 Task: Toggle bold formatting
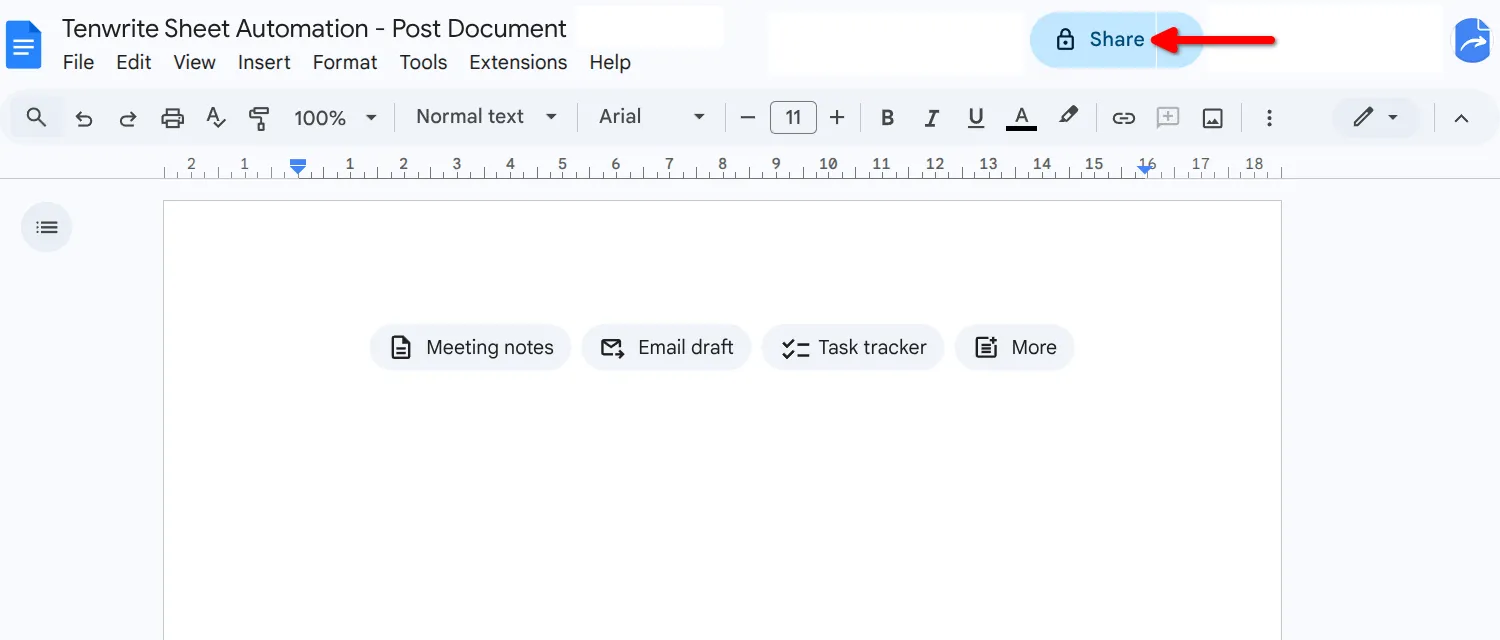[x=887, y=117]
